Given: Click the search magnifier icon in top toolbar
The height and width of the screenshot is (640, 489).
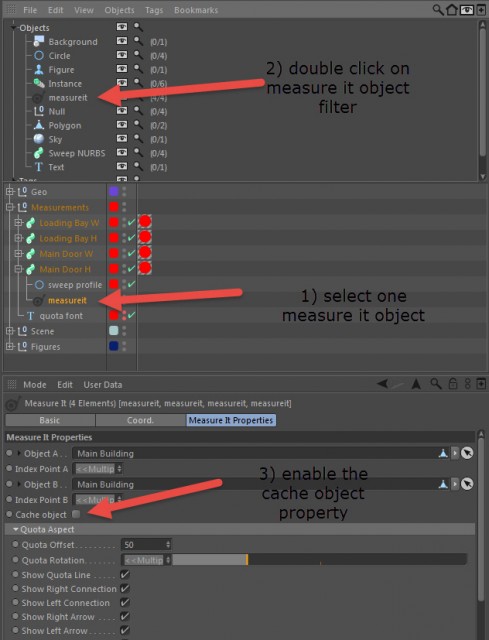Looking at the screenshot, I should [x=438, y=9].
